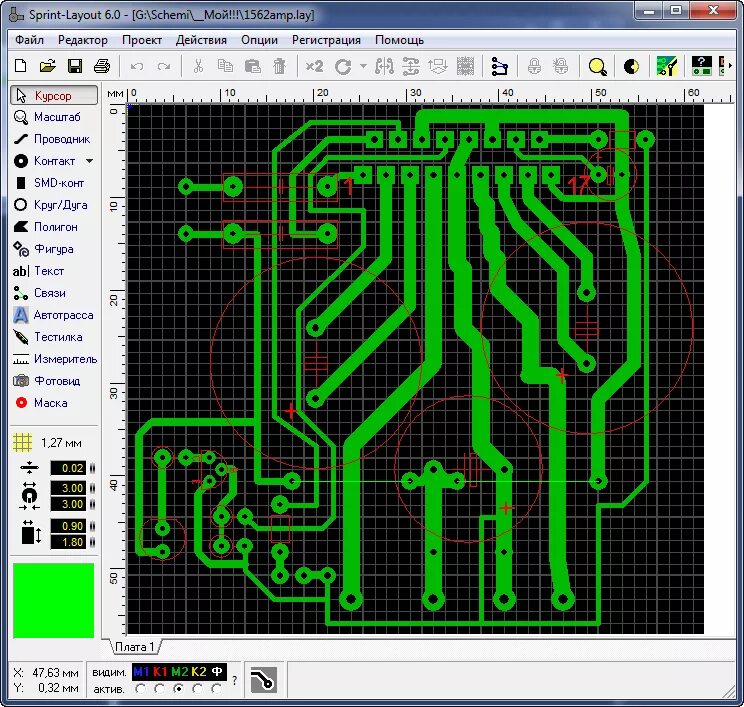Open the Редактор menu
744x707 pixels.
83,40
